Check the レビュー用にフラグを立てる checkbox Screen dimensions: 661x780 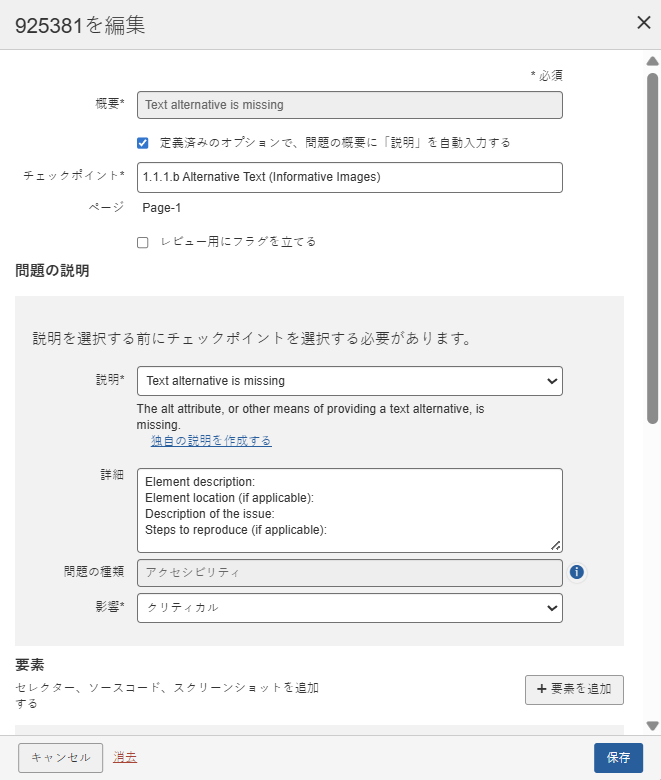143,242
